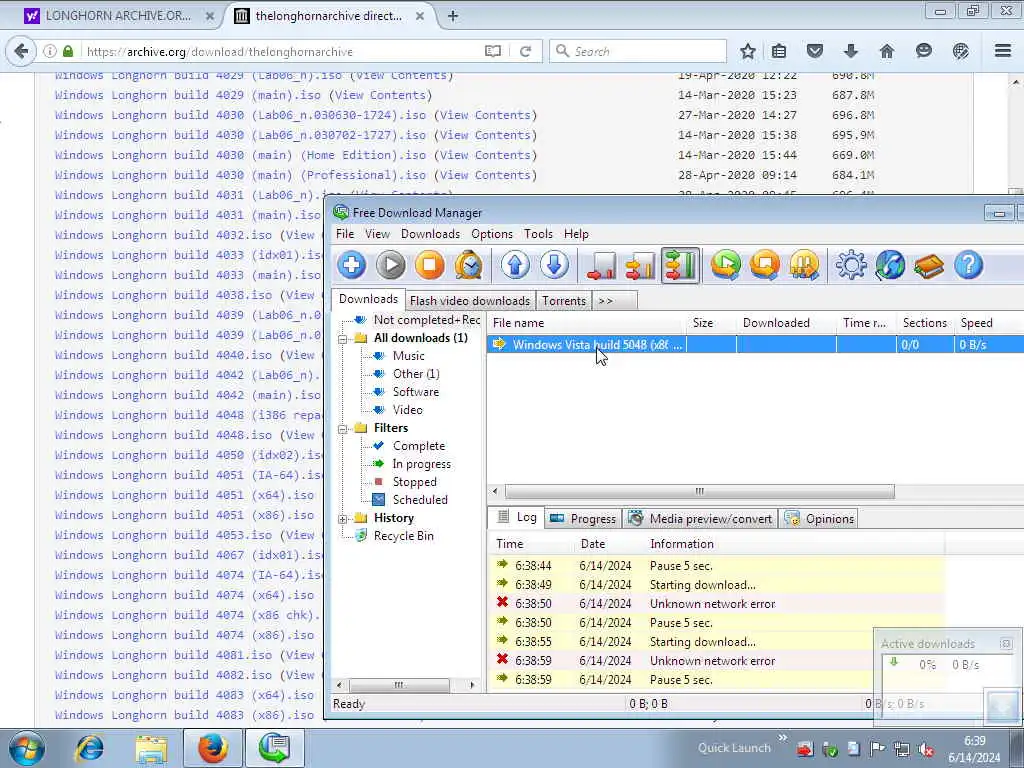Image resolution: width=1024 pixels, height=768 pixels.
Task: Bookmark this page with the star icon
Action: pyautogui.click(x=748, y=51)
